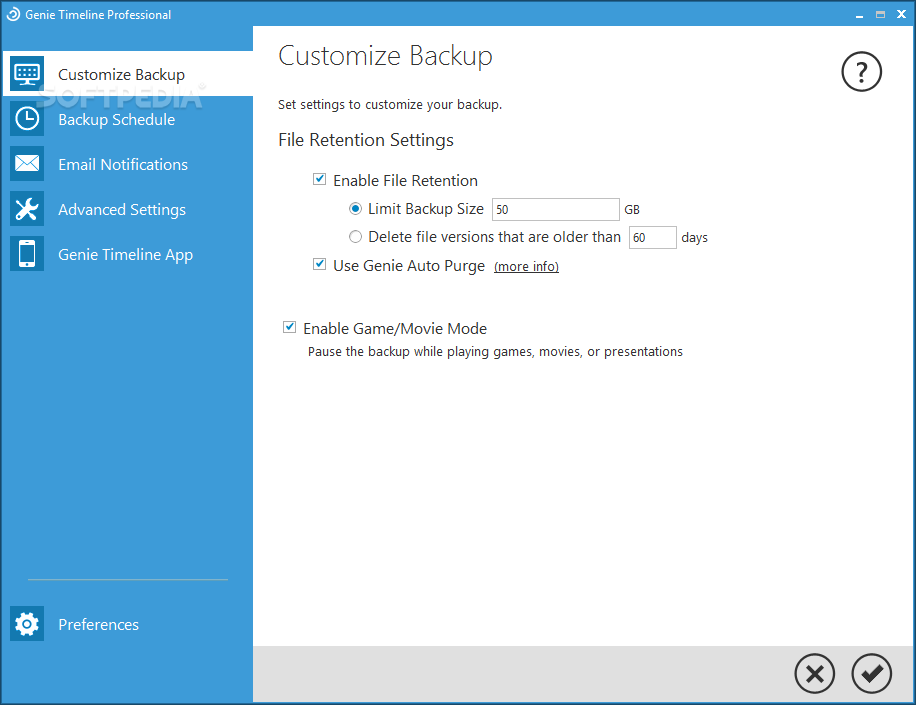Open the (more info) link
This screenshot has width=916, height=705.
(526, 266)
